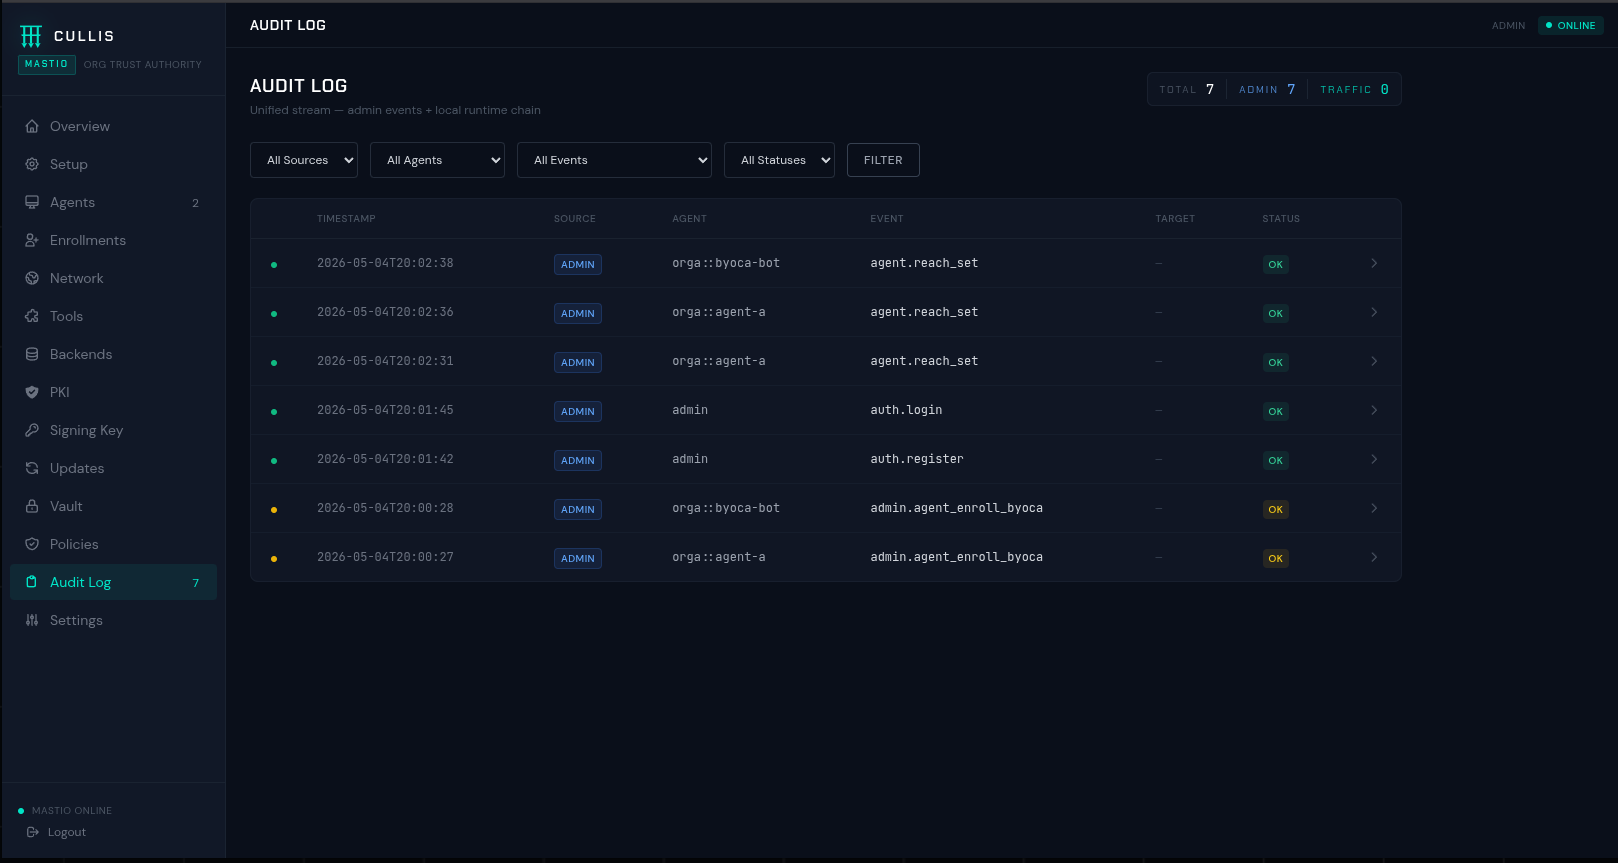The image size is (1618, 863).
Task: Open the Enrollments page
Action: point(113,240)
